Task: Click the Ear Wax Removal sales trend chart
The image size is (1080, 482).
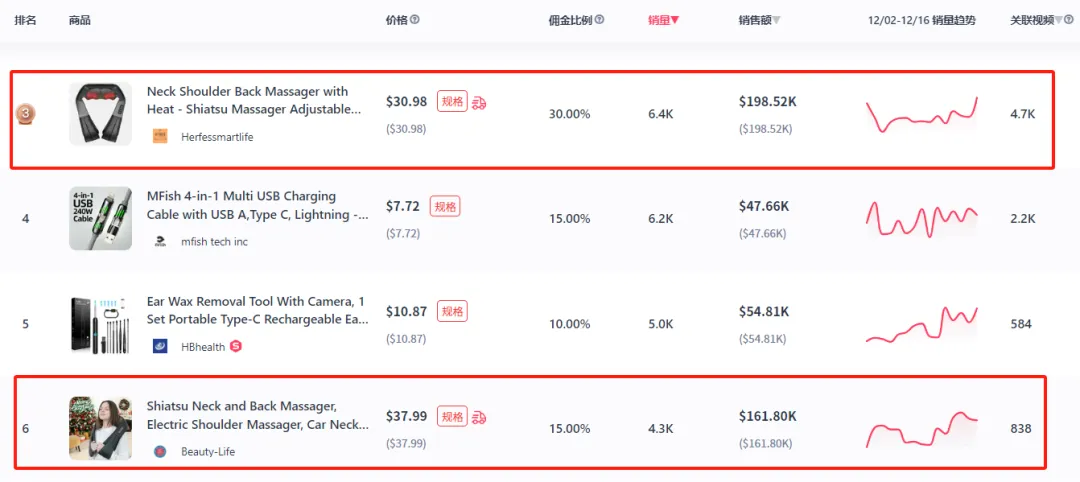Action: 922,324
